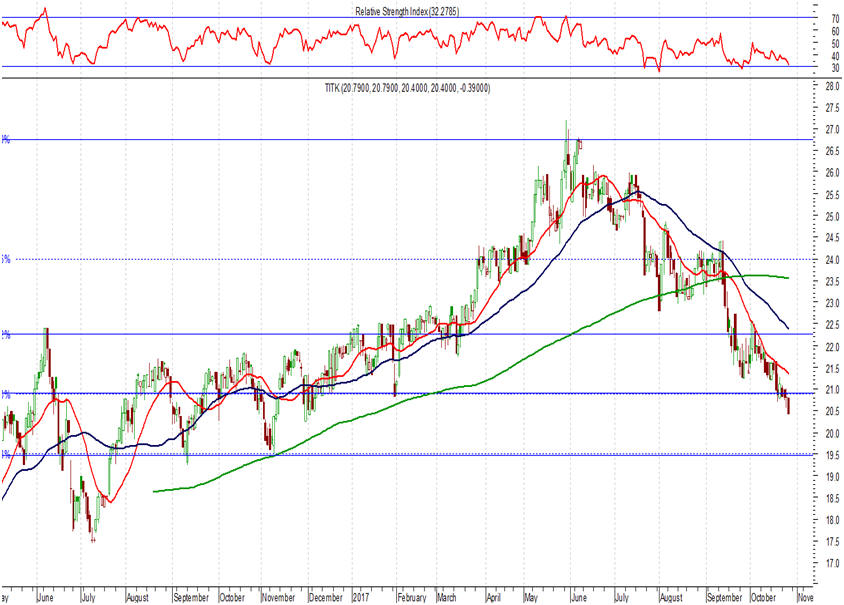Click the November label on time axis

tap(278, 597)
